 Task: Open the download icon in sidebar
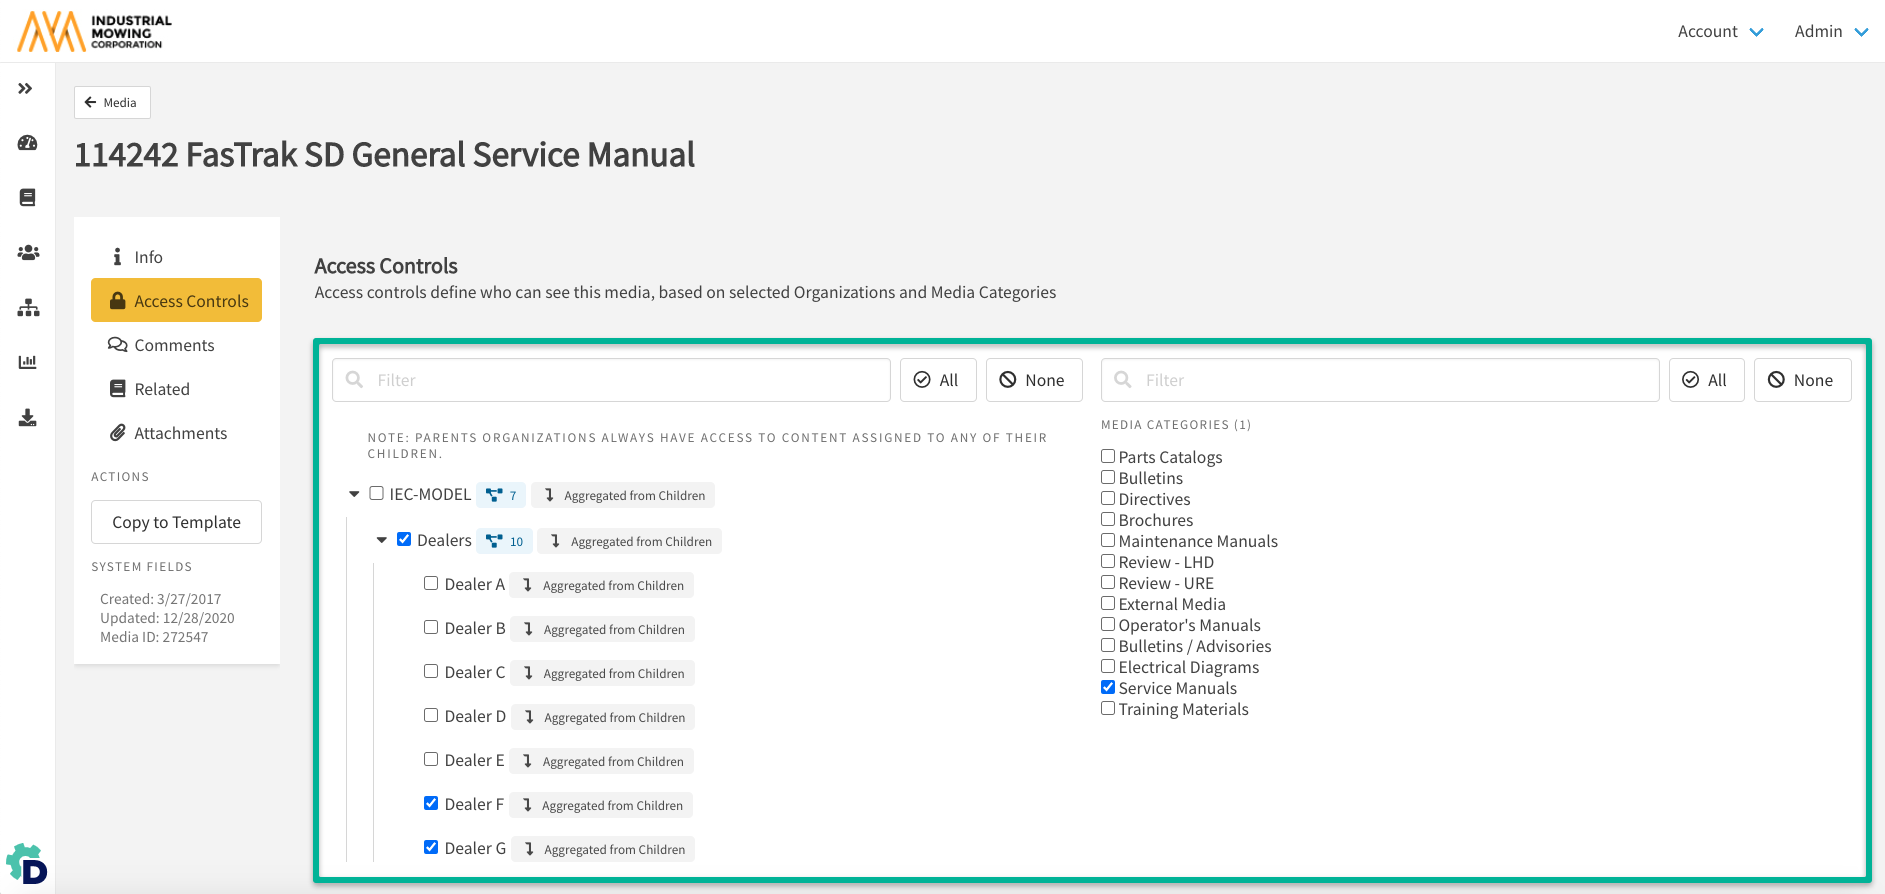28,418
